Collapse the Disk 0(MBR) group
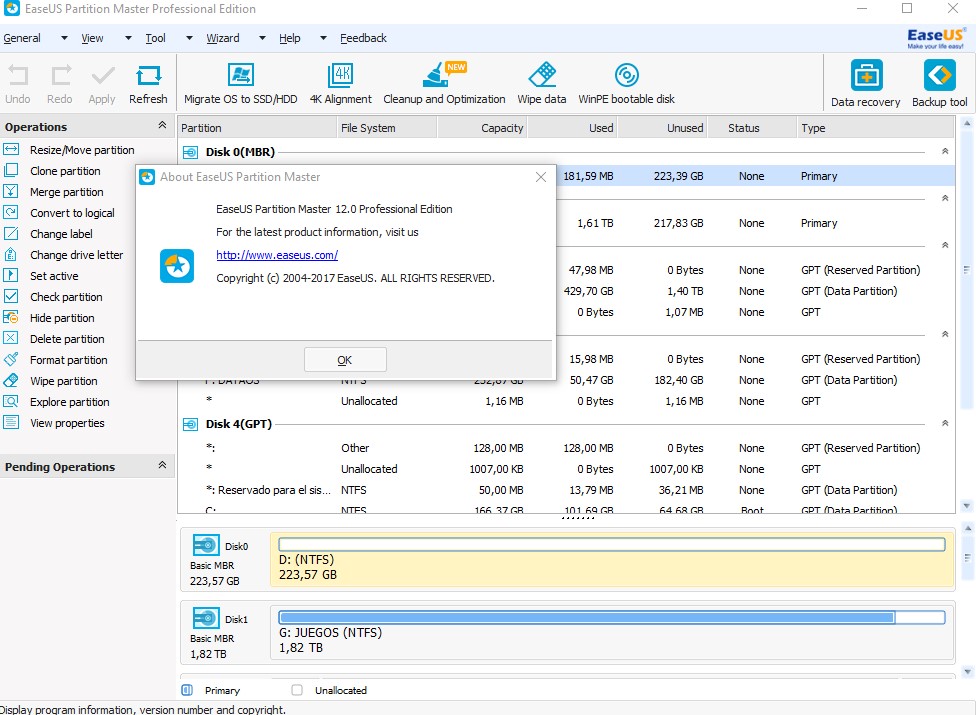 point(945,152)
